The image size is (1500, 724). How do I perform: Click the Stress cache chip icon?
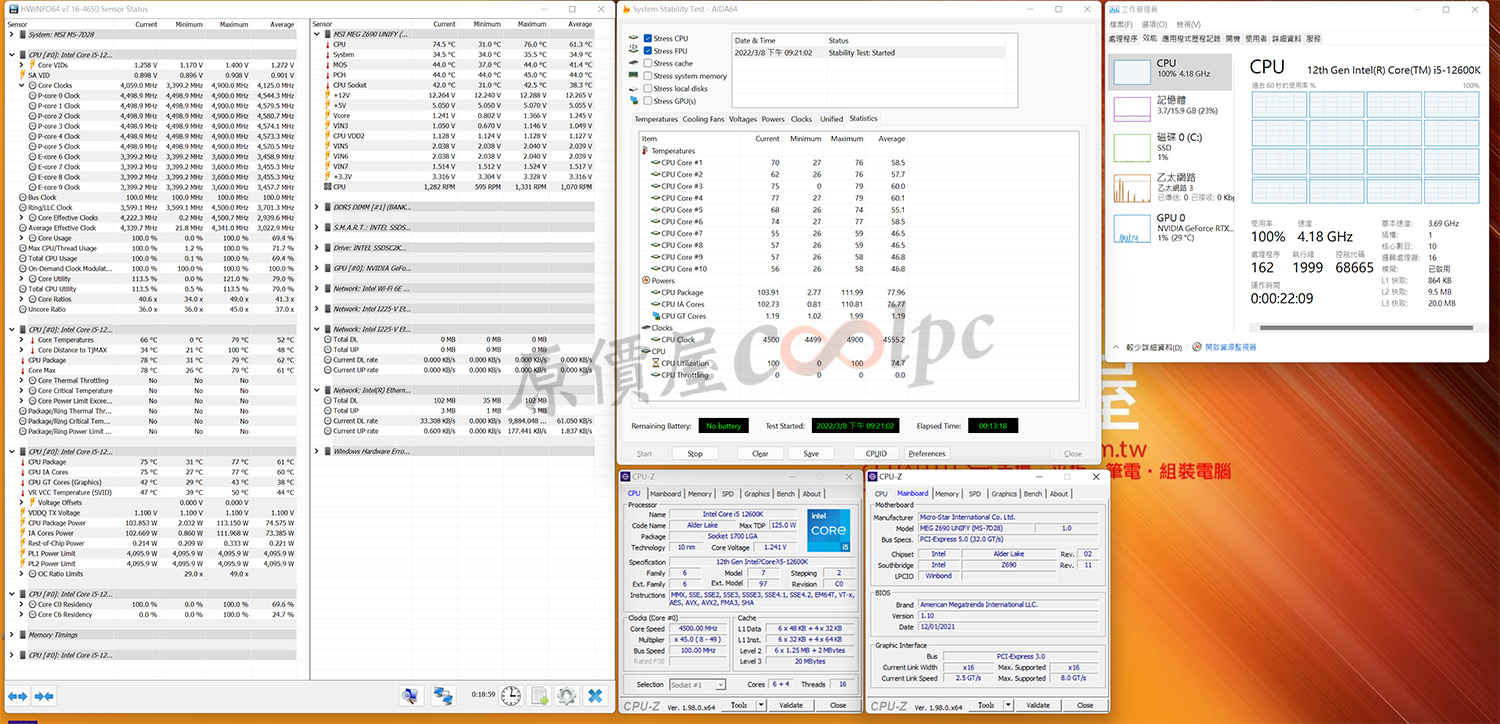[x=633, y=63]
